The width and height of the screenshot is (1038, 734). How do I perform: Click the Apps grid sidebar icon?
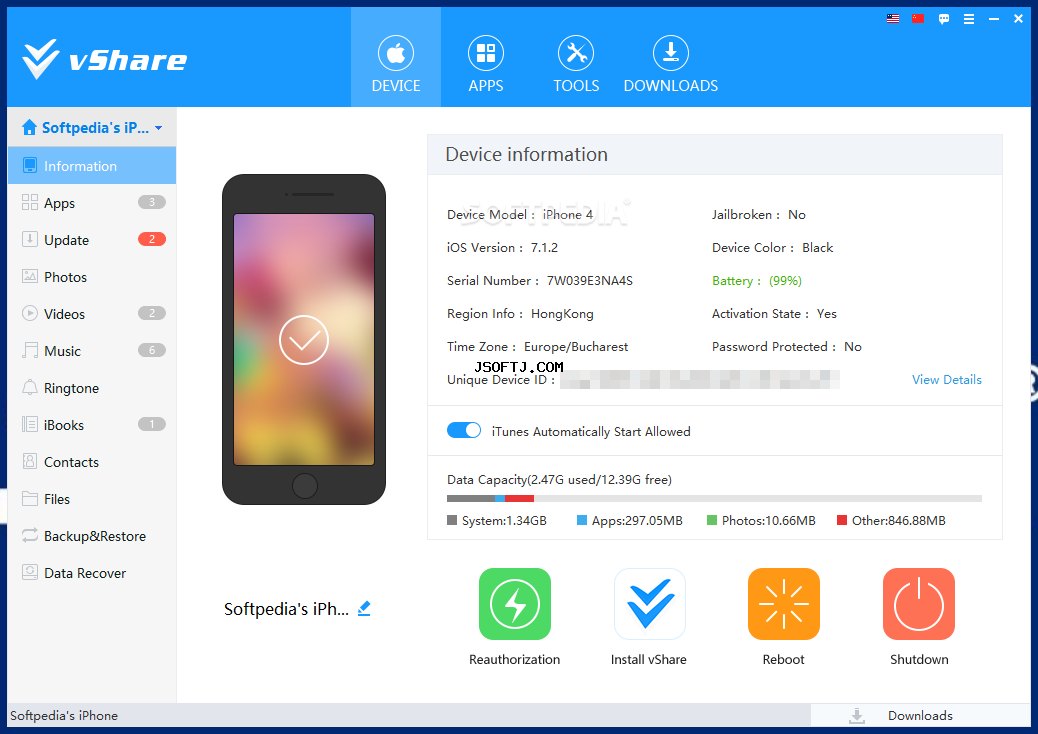point(30,203)
